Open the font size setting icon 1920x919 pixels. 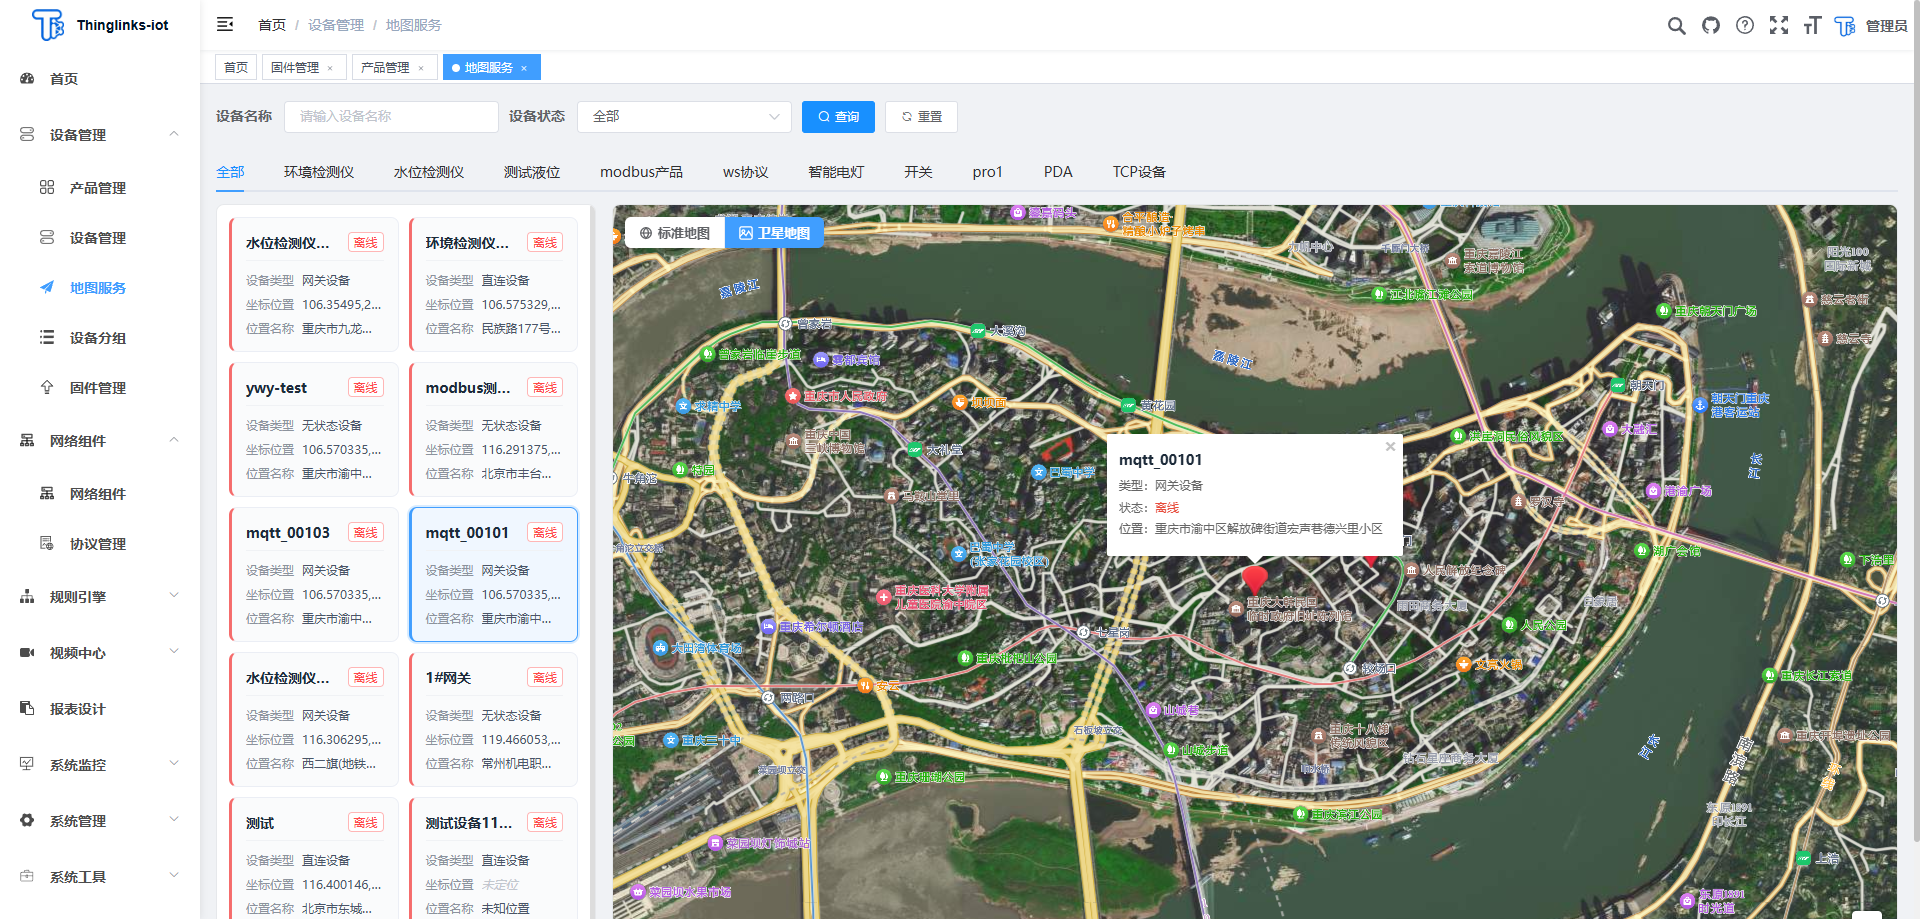(x=1812, y=26)
